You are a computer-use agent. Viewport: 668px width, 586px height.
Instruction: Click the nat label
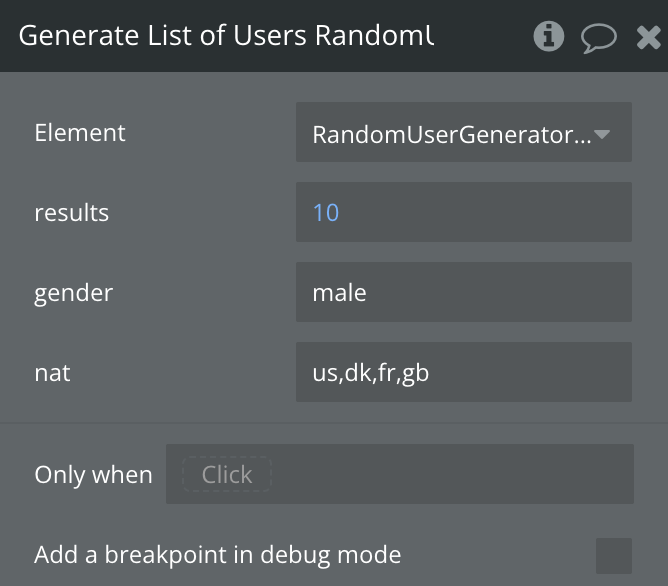click(53, 372)
